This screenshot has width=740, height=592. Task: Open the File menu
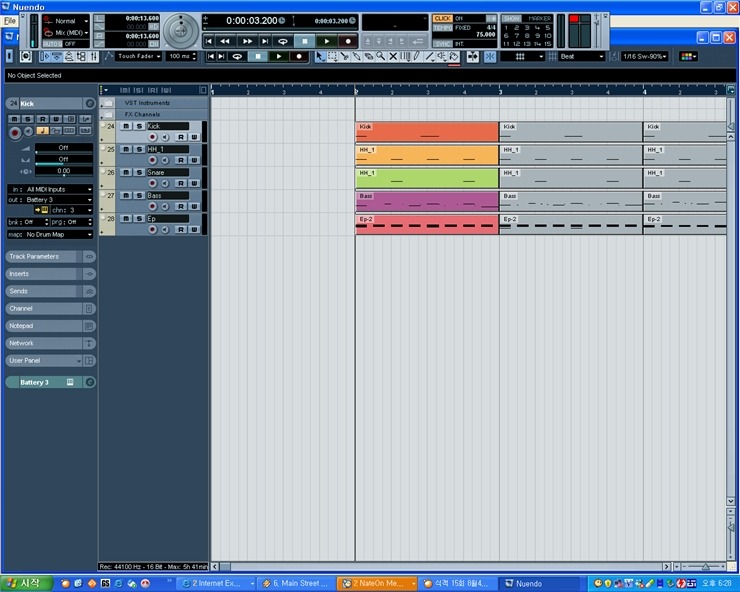tap(10, 20)
